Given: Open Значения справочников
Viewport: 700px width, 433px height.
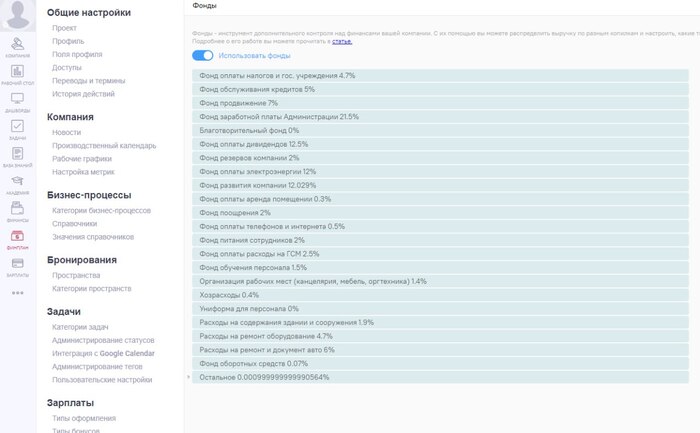Looking at the screenshot, I should point(93,237).
